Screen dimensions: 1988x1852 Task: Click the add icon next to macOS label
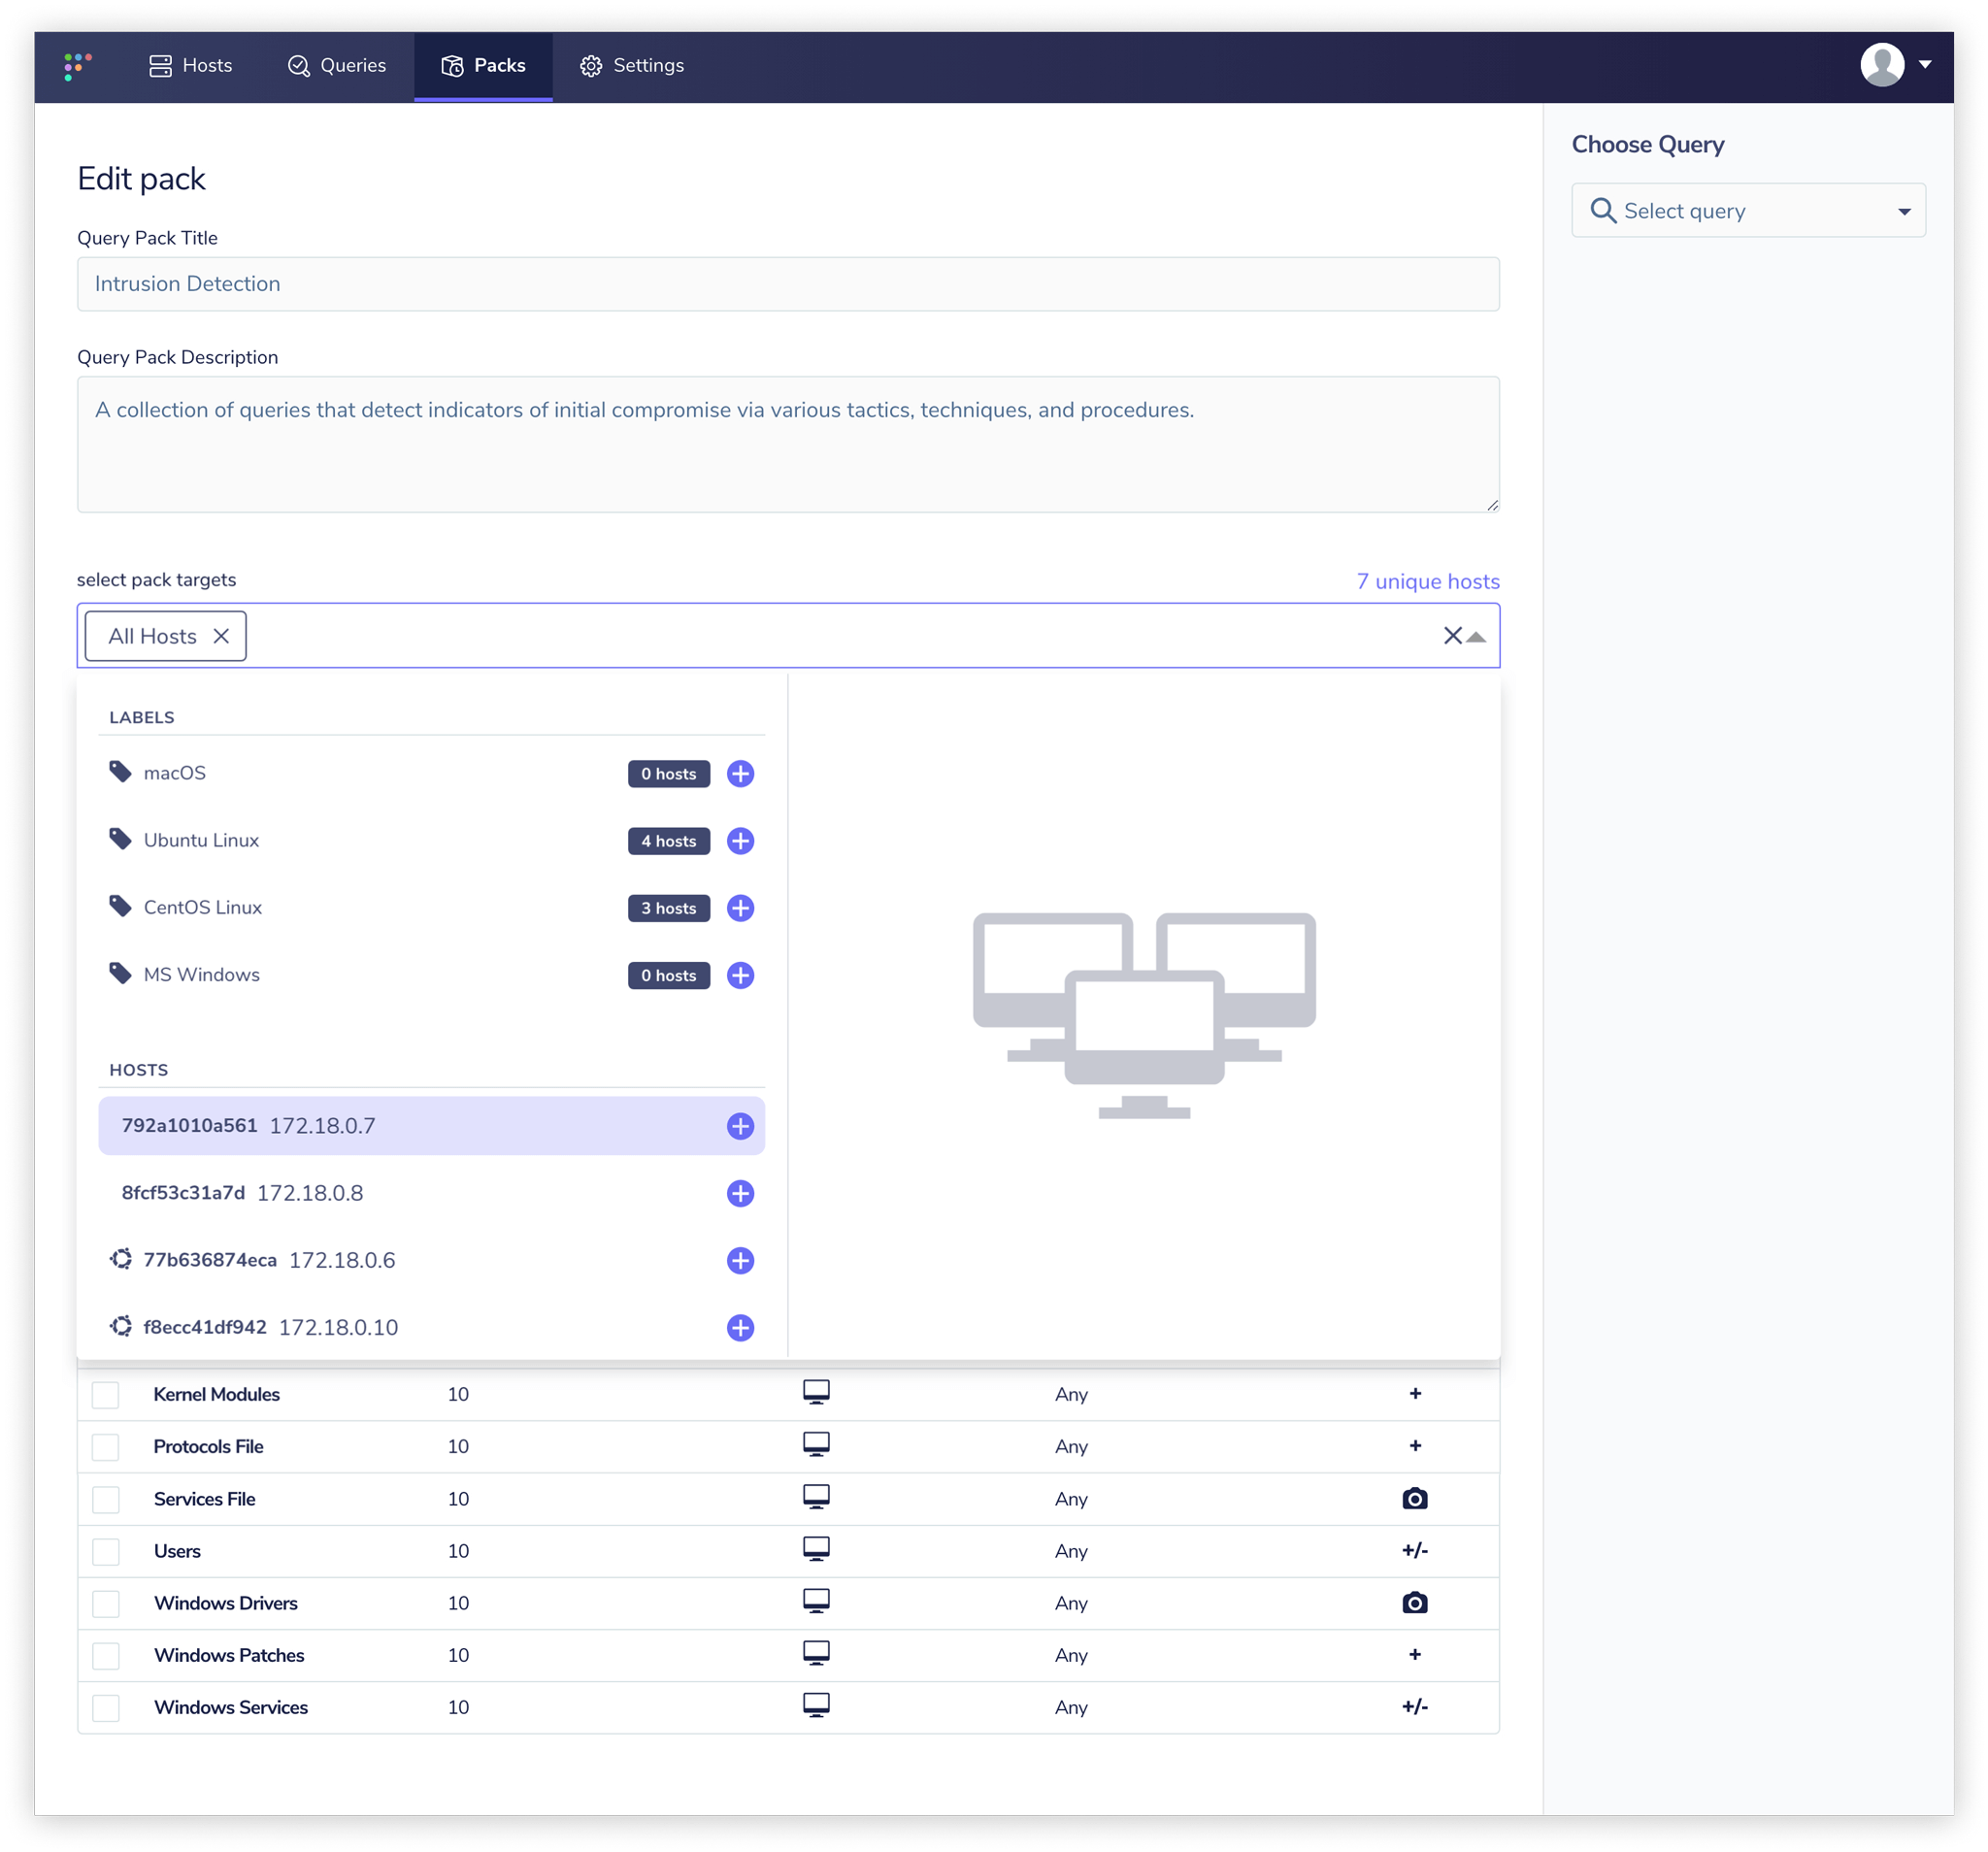pos(740,773)
